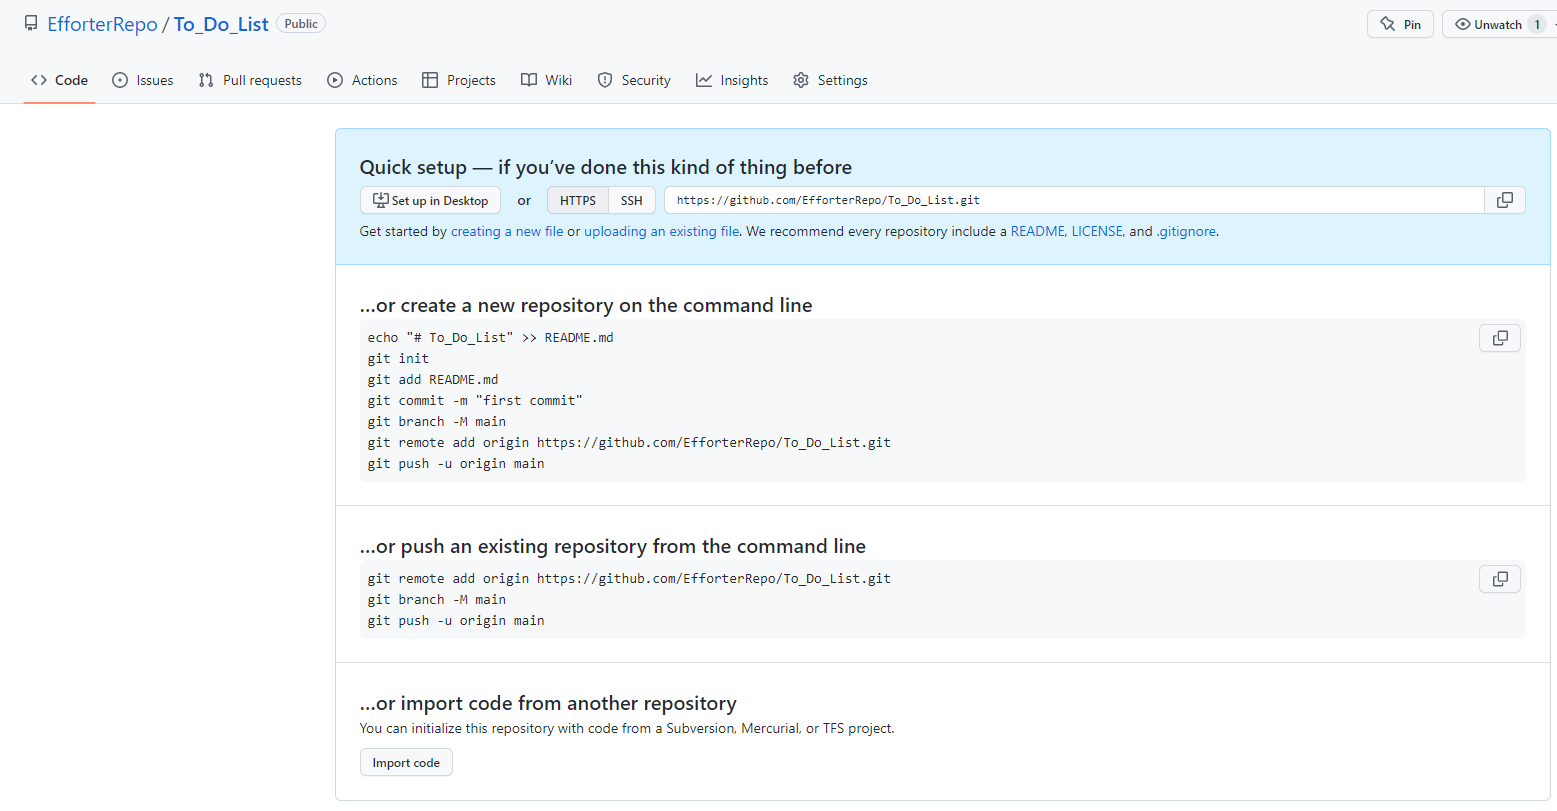The image size is (1557, 811).
Task: Open the To_Do_List repository link
Action: click(x=221, y=24)
